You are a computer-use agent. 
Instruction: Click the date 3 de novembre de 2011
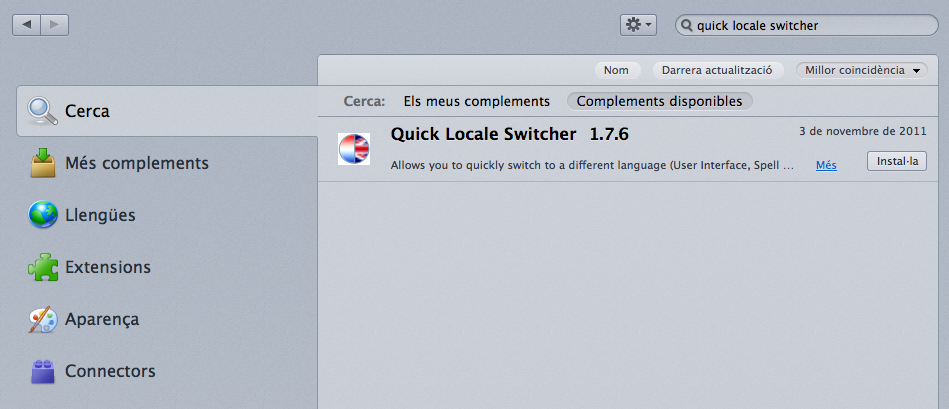click(x=862, y=131)
